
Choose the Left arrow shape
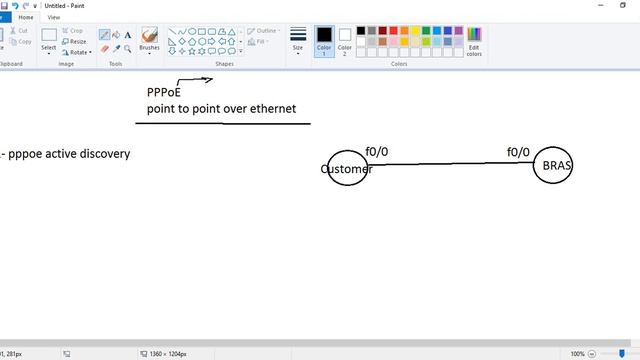click(222, 42)
